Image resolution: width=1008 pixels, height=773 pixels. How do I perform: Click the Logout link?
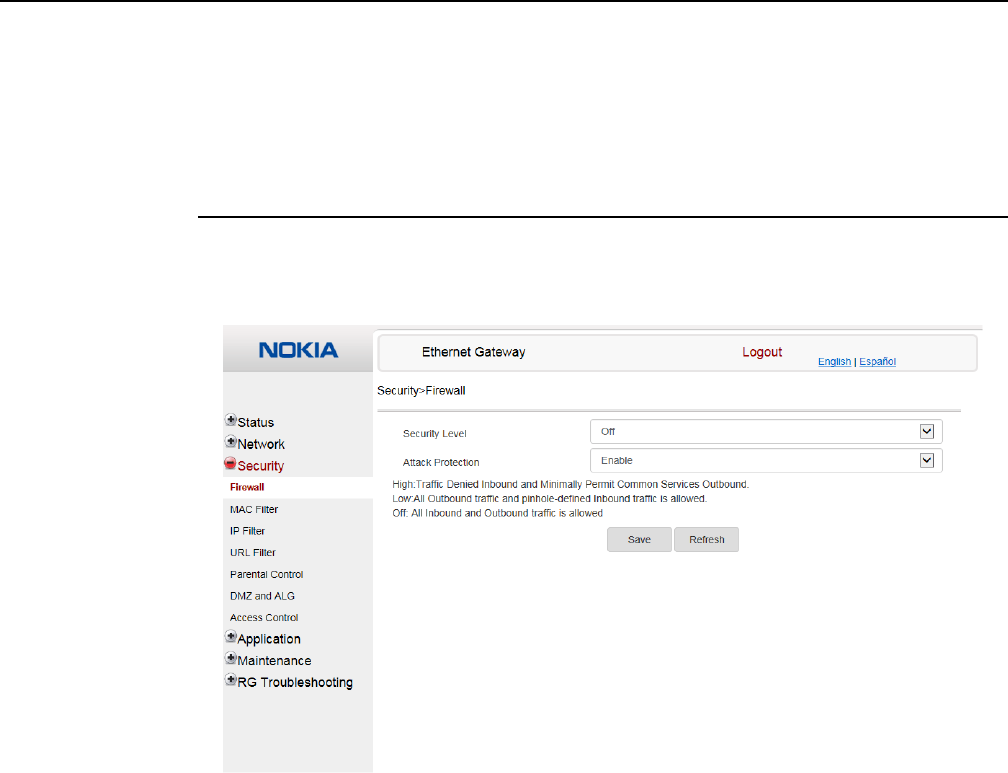[x=762, y=352]
